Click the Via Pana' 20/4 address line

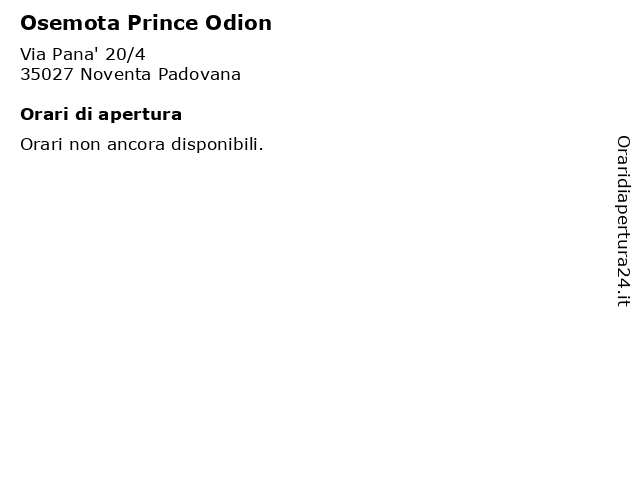tap(82, 54)
